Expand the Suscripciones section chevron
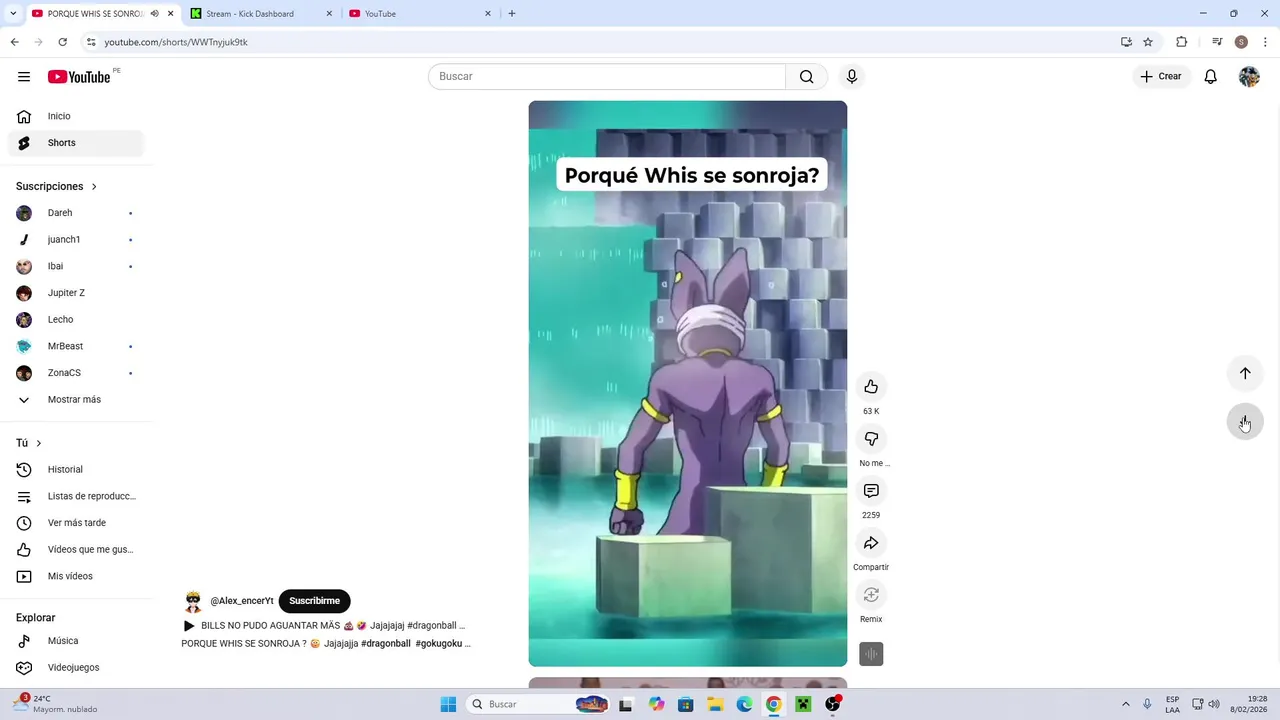The width and height of the screenshot is (1280, 720). pos(94,187)
